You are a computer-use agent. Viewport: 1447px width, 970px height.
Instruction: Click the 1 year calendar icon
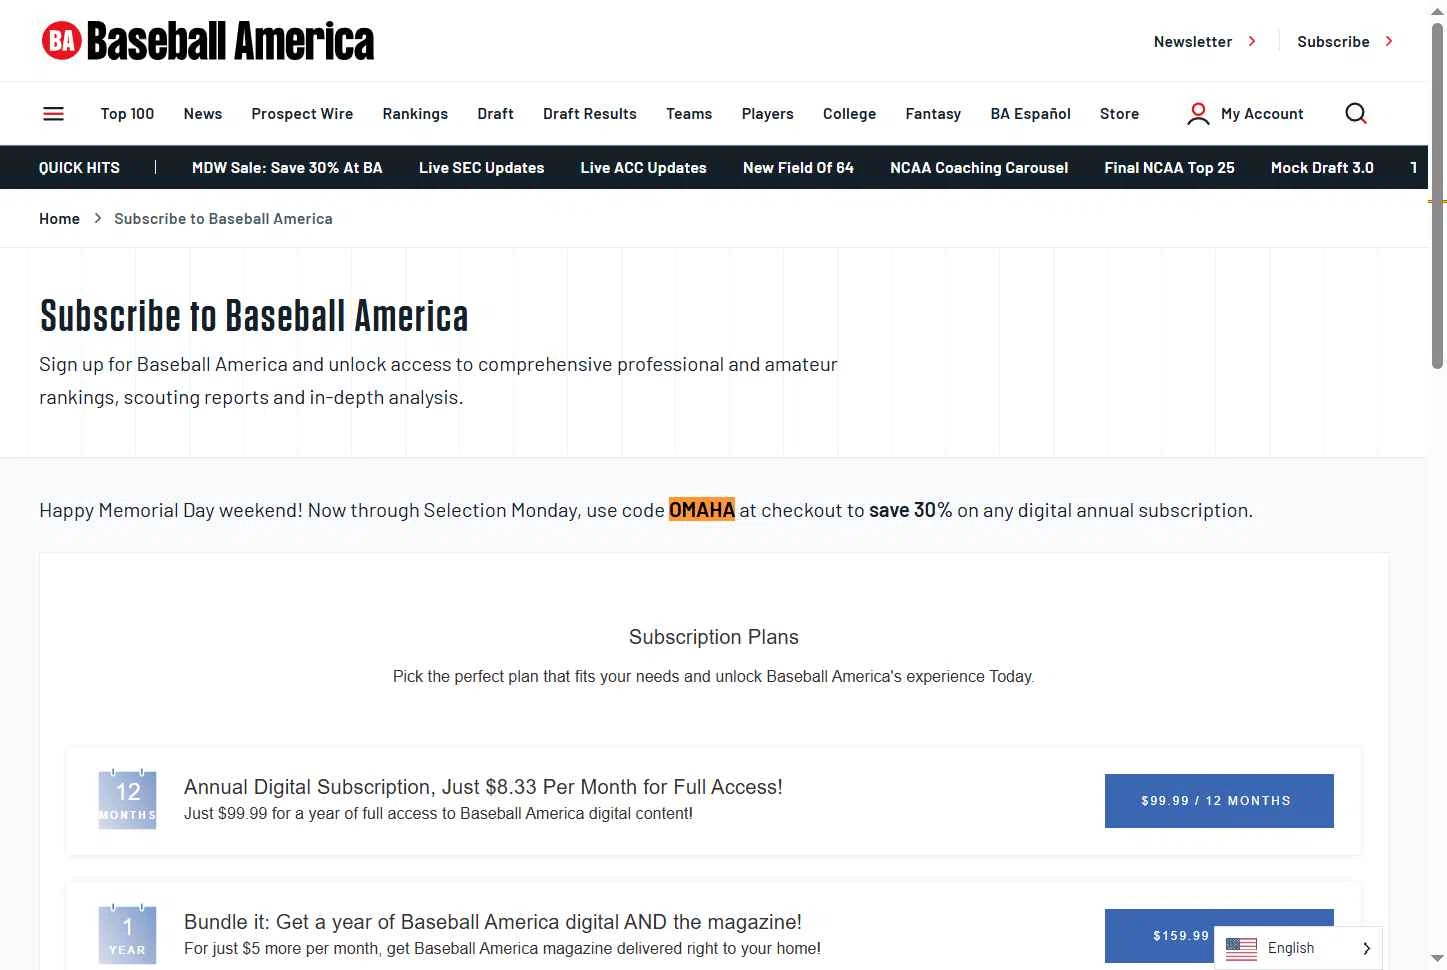coord(127,934)
